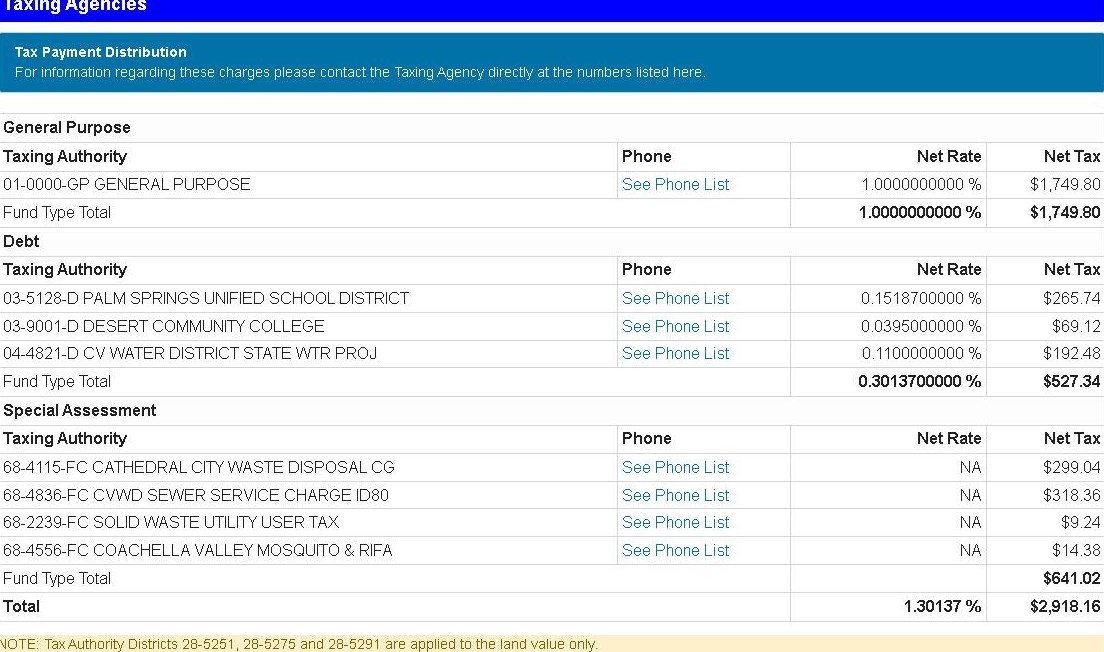Screen dimensions: 1104x652
Task: Click the 0.1518700000 % net rate value
Action: point(920,298)
